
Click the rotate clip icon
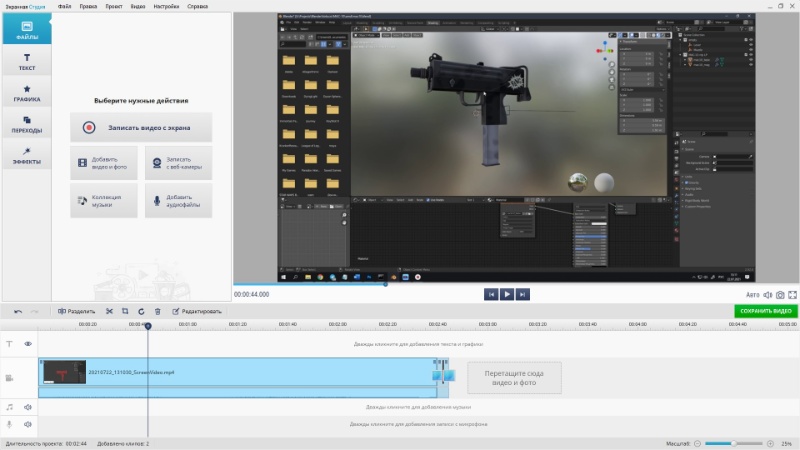(x=141, y=311)
